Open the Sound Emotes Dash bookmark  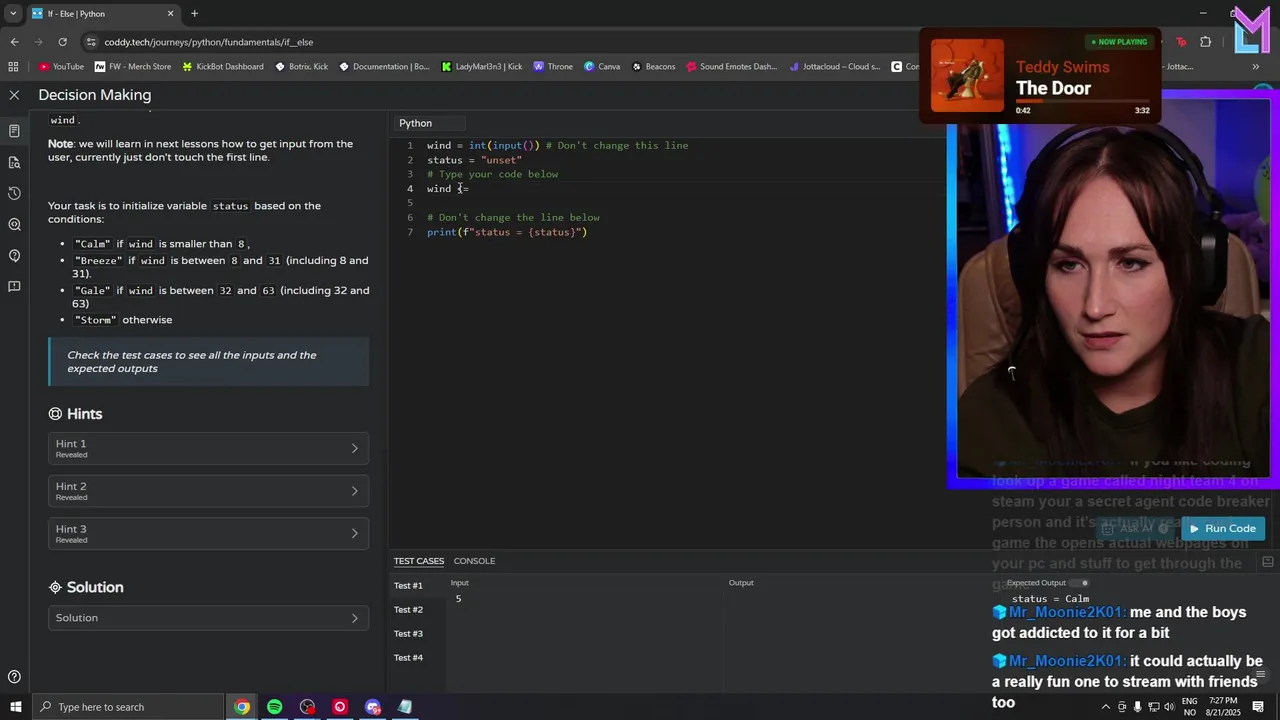tap(731, 67)
